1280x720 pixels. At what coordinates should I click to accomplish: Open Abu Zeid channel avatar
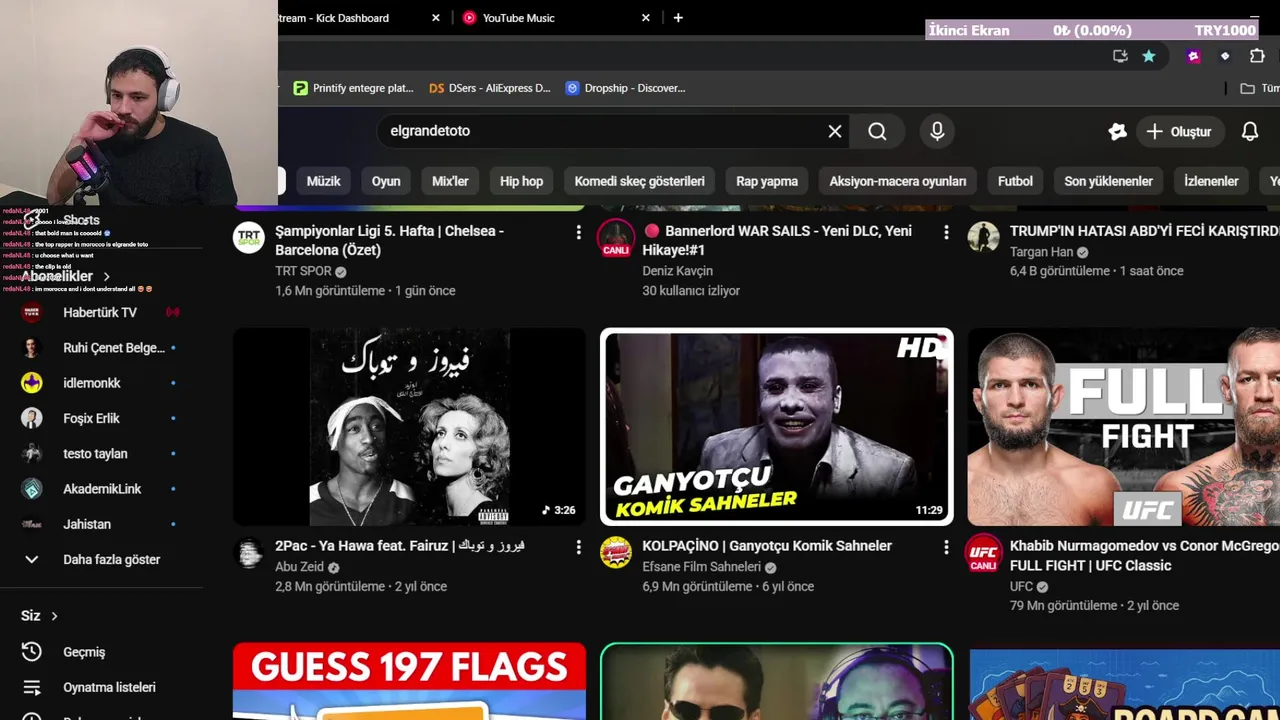[x=248, y=552]
